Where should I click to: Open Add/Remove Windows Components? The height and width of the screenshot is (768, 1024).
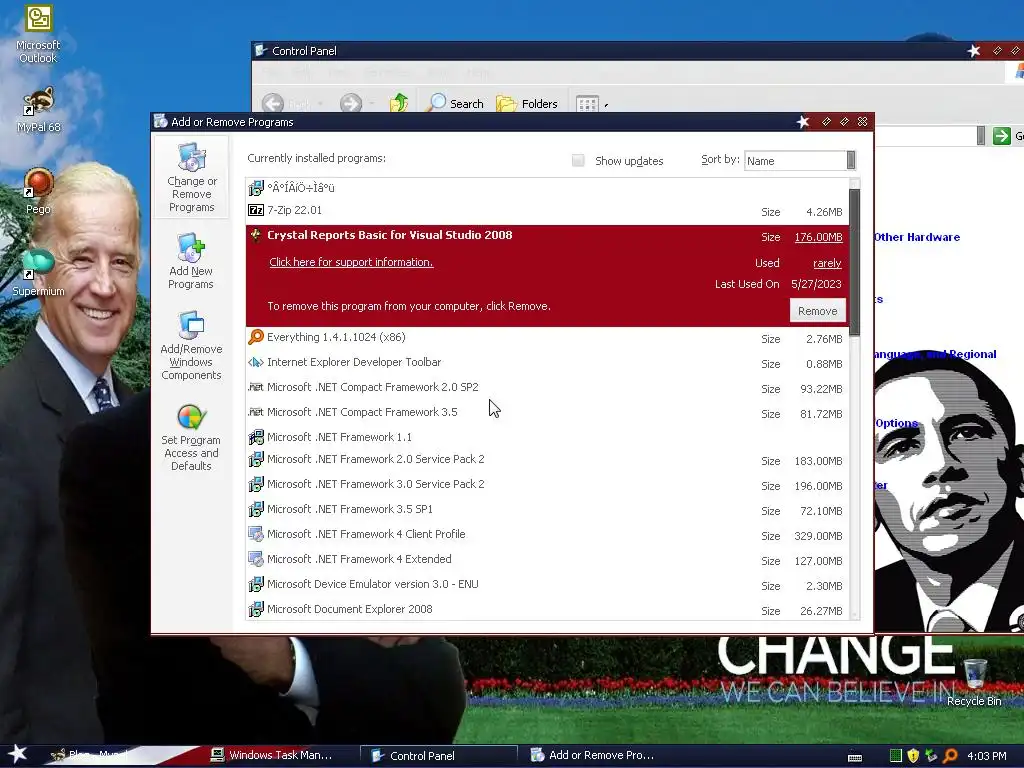[191, 345]
